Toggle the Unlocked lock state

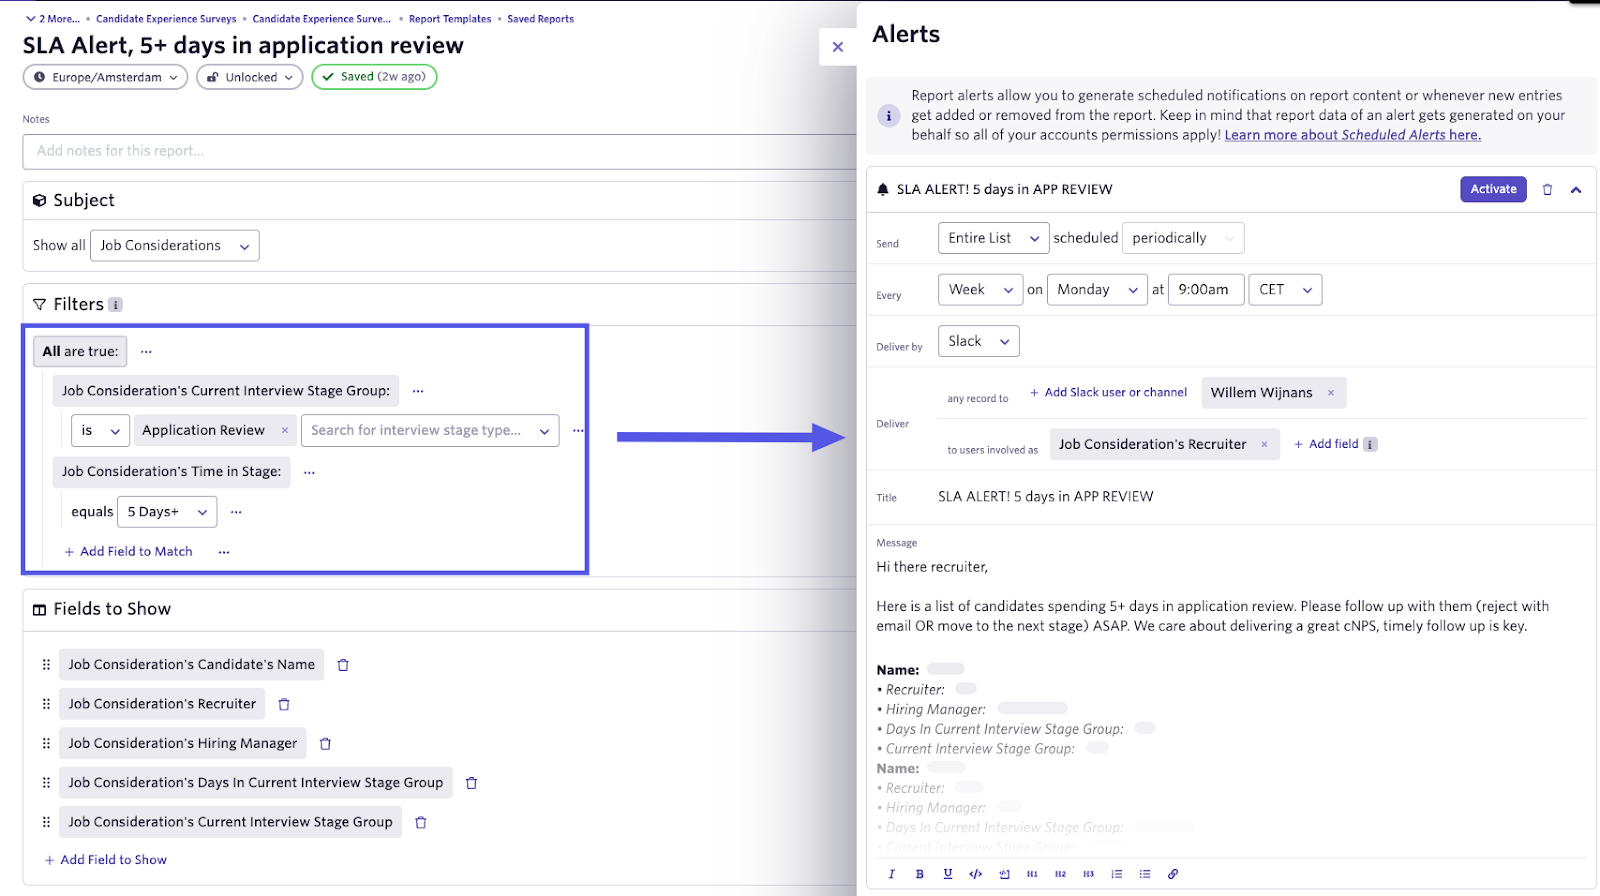tap(250, 77)
